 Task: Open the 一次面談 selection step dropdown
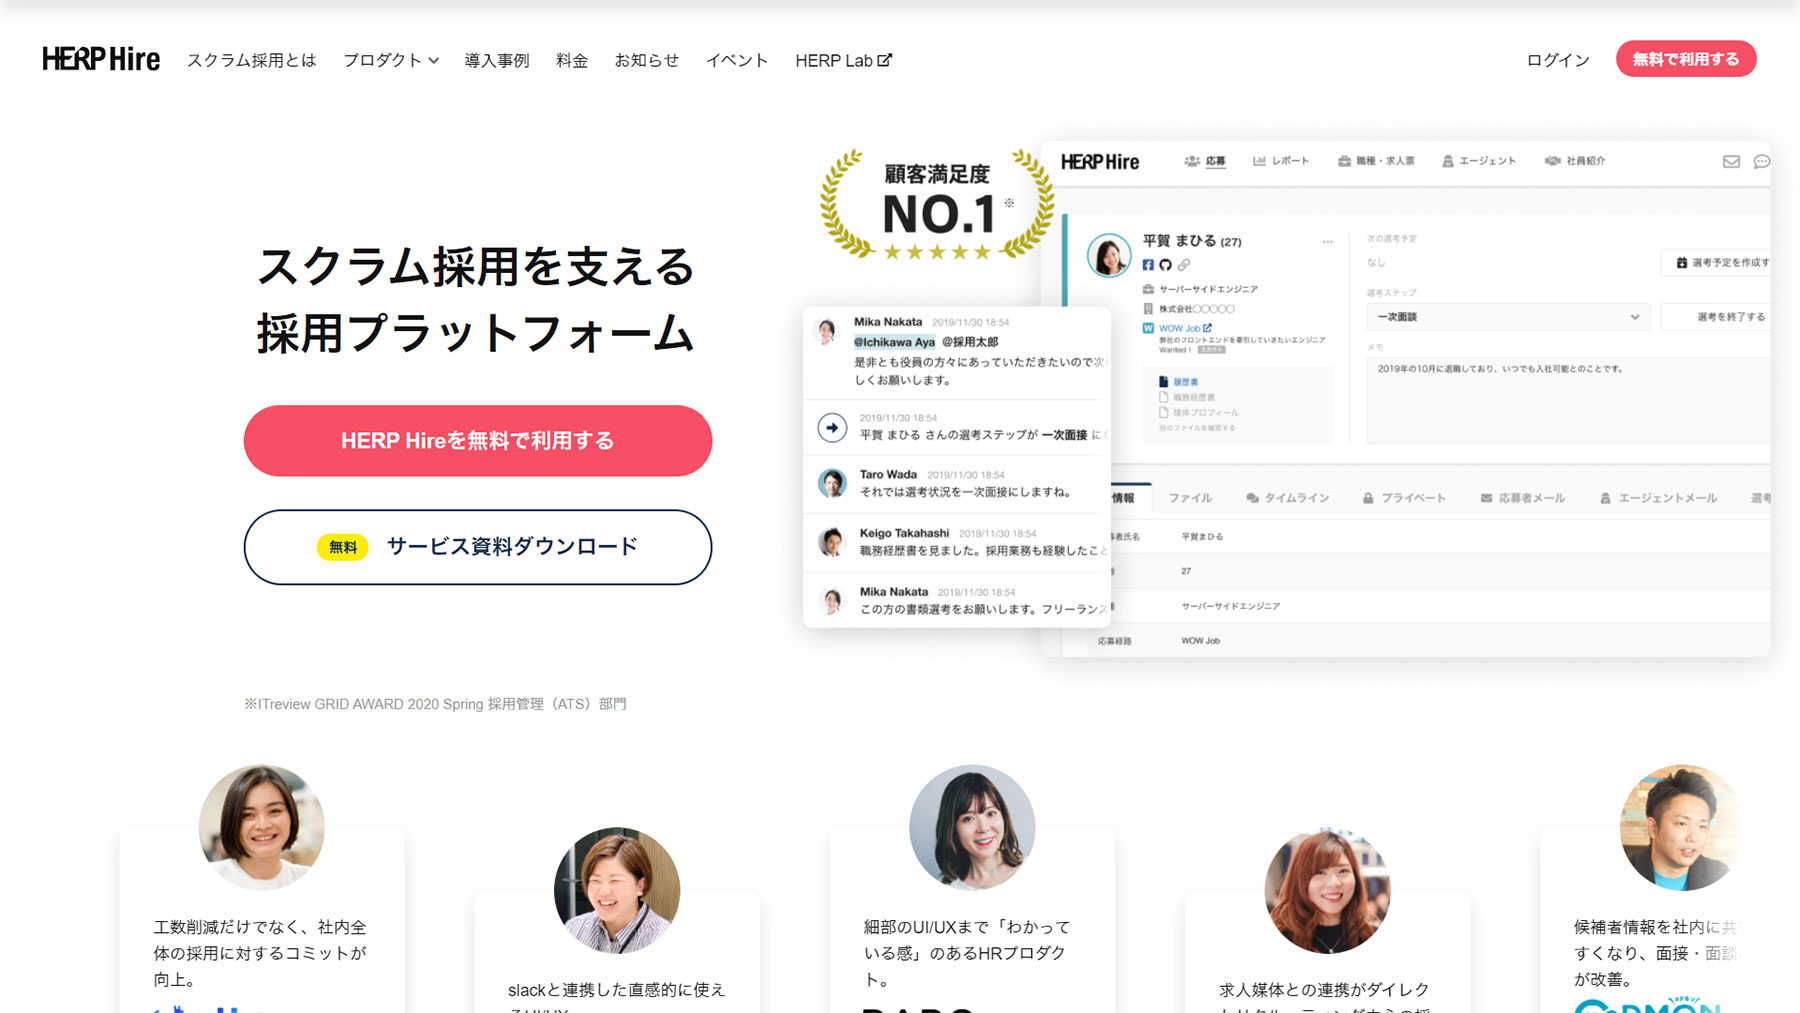click(1508, 317)
